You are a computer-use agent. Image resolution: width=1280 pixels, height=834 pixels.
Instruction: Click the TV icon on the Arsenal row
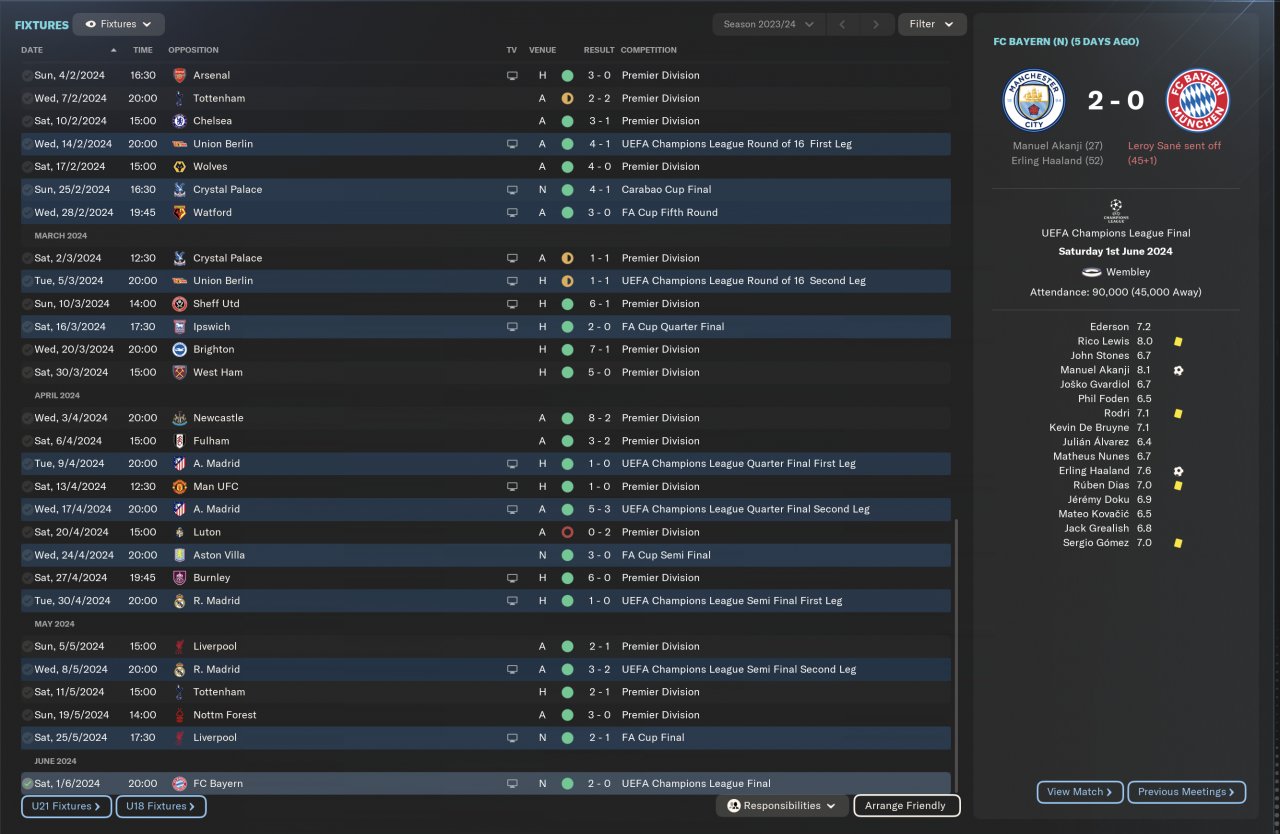pyautogui.click(x=513, y=75)
